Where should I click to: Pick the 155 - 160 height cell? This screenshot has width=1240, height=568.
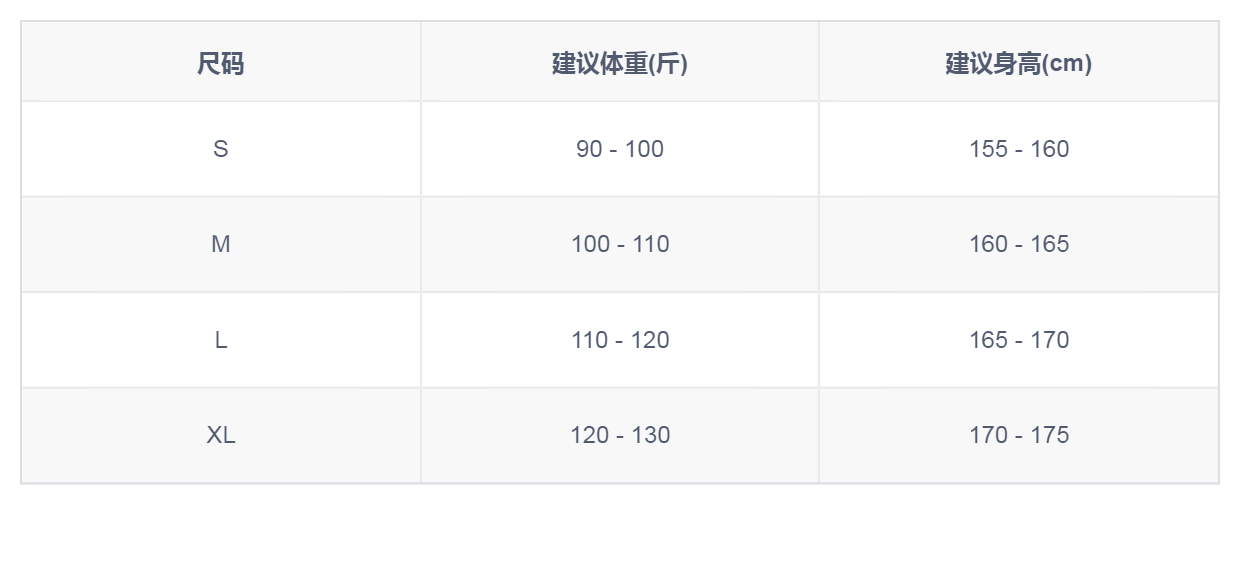[x=1018, y=149]
